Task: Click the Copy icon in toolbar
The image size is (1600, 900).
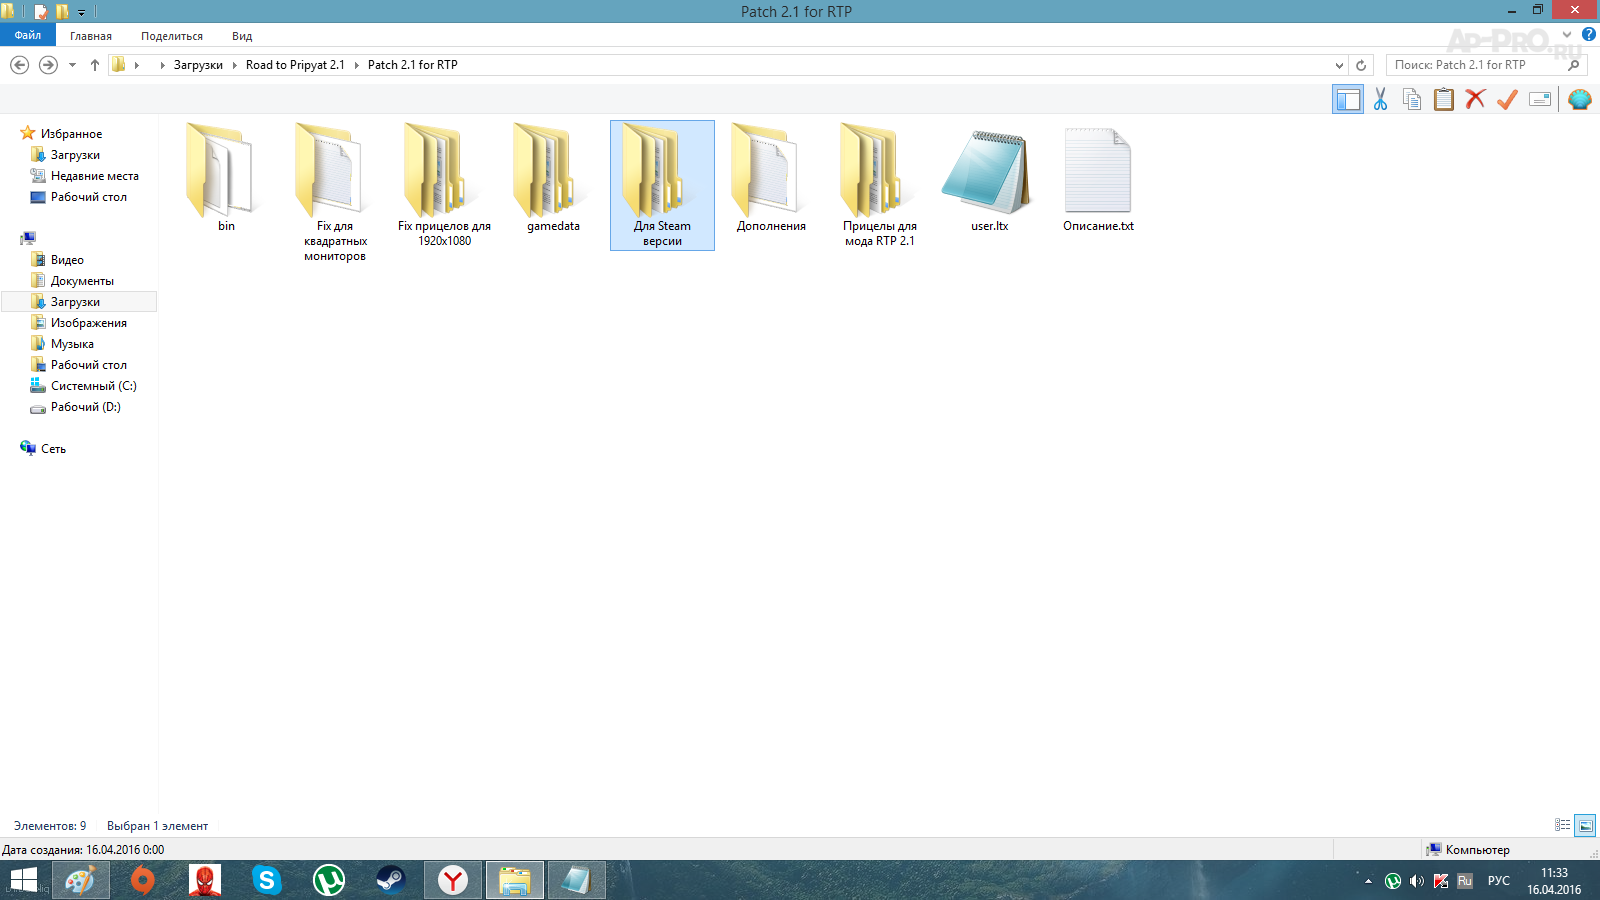Action: point(1412,99)
